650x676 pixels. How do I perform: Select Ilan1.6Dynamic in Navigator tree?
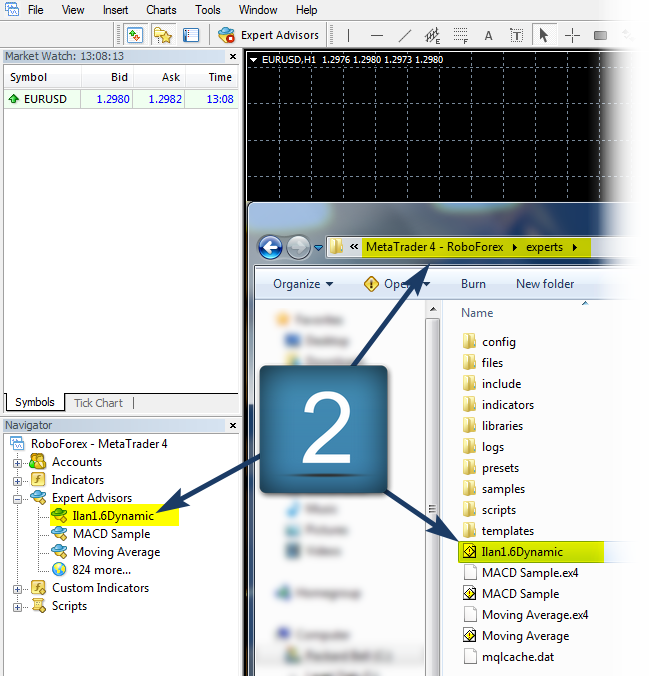point(113,516)
